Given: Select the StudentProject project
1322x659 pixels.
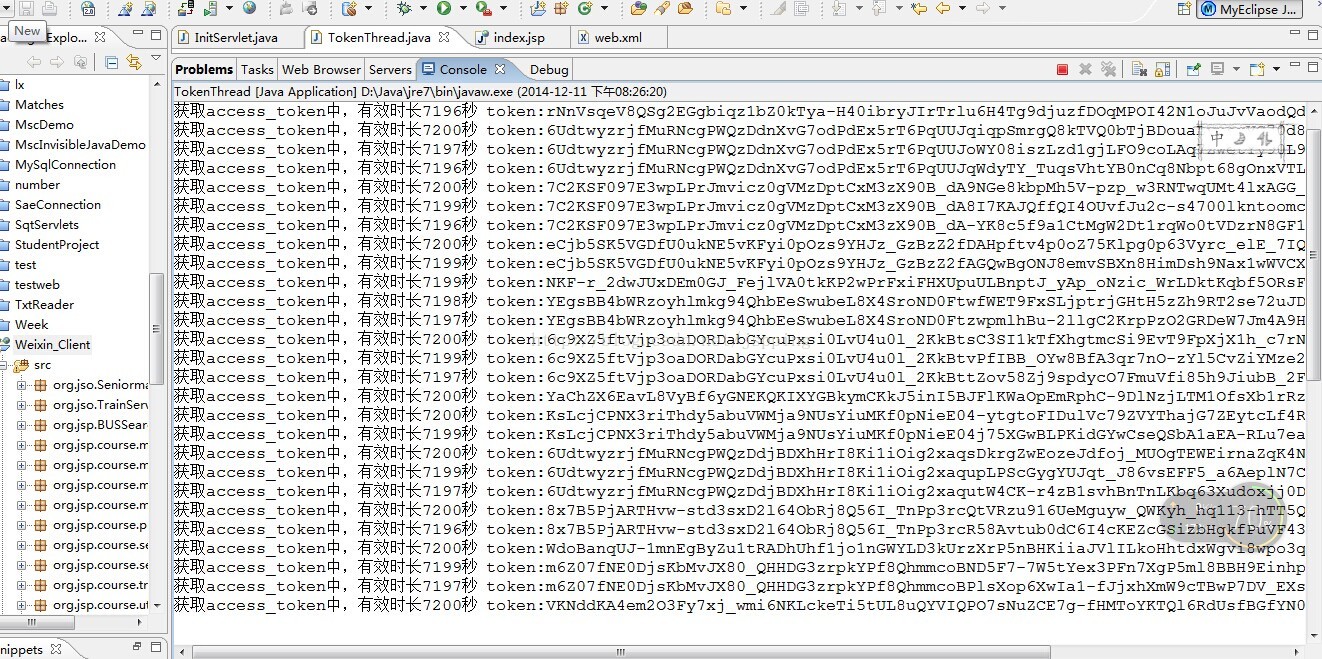Looking at the screenshot, I should pyautogui.click(x=57, y=245).
